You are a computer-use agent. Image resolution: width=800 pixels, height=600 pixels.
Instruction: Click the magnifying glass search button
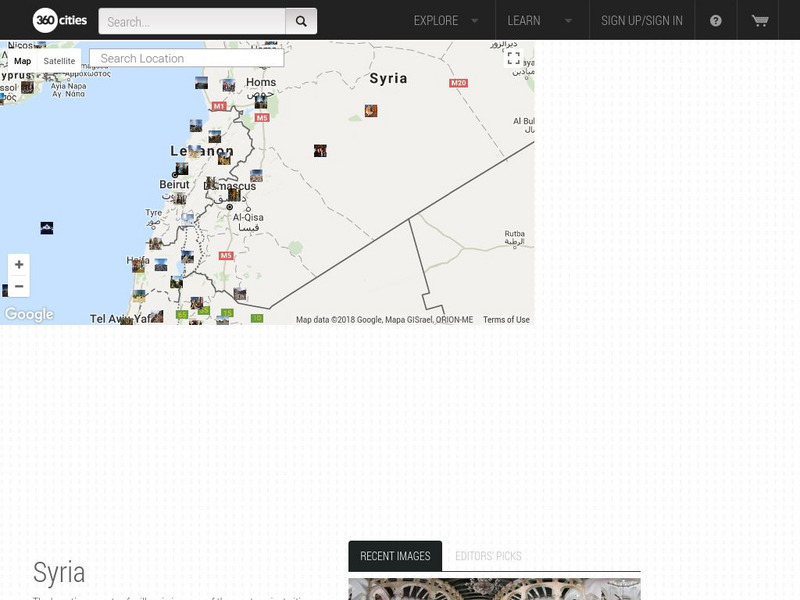[301, 21]
